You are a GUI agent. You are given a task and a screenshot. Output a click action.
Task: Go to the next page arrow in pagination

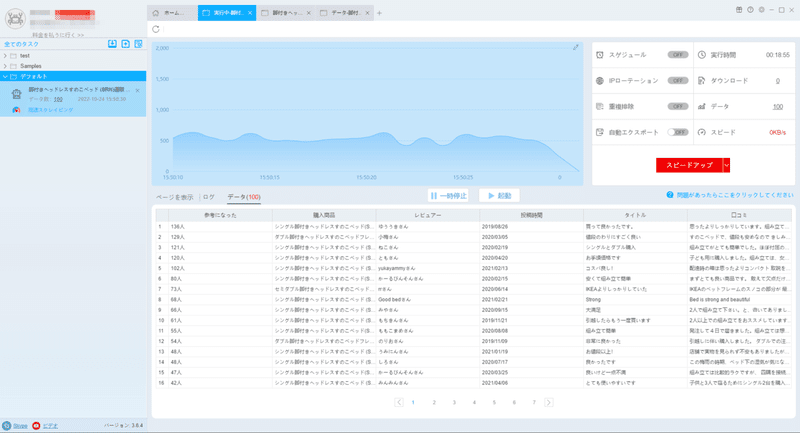(x=548, y=402)
